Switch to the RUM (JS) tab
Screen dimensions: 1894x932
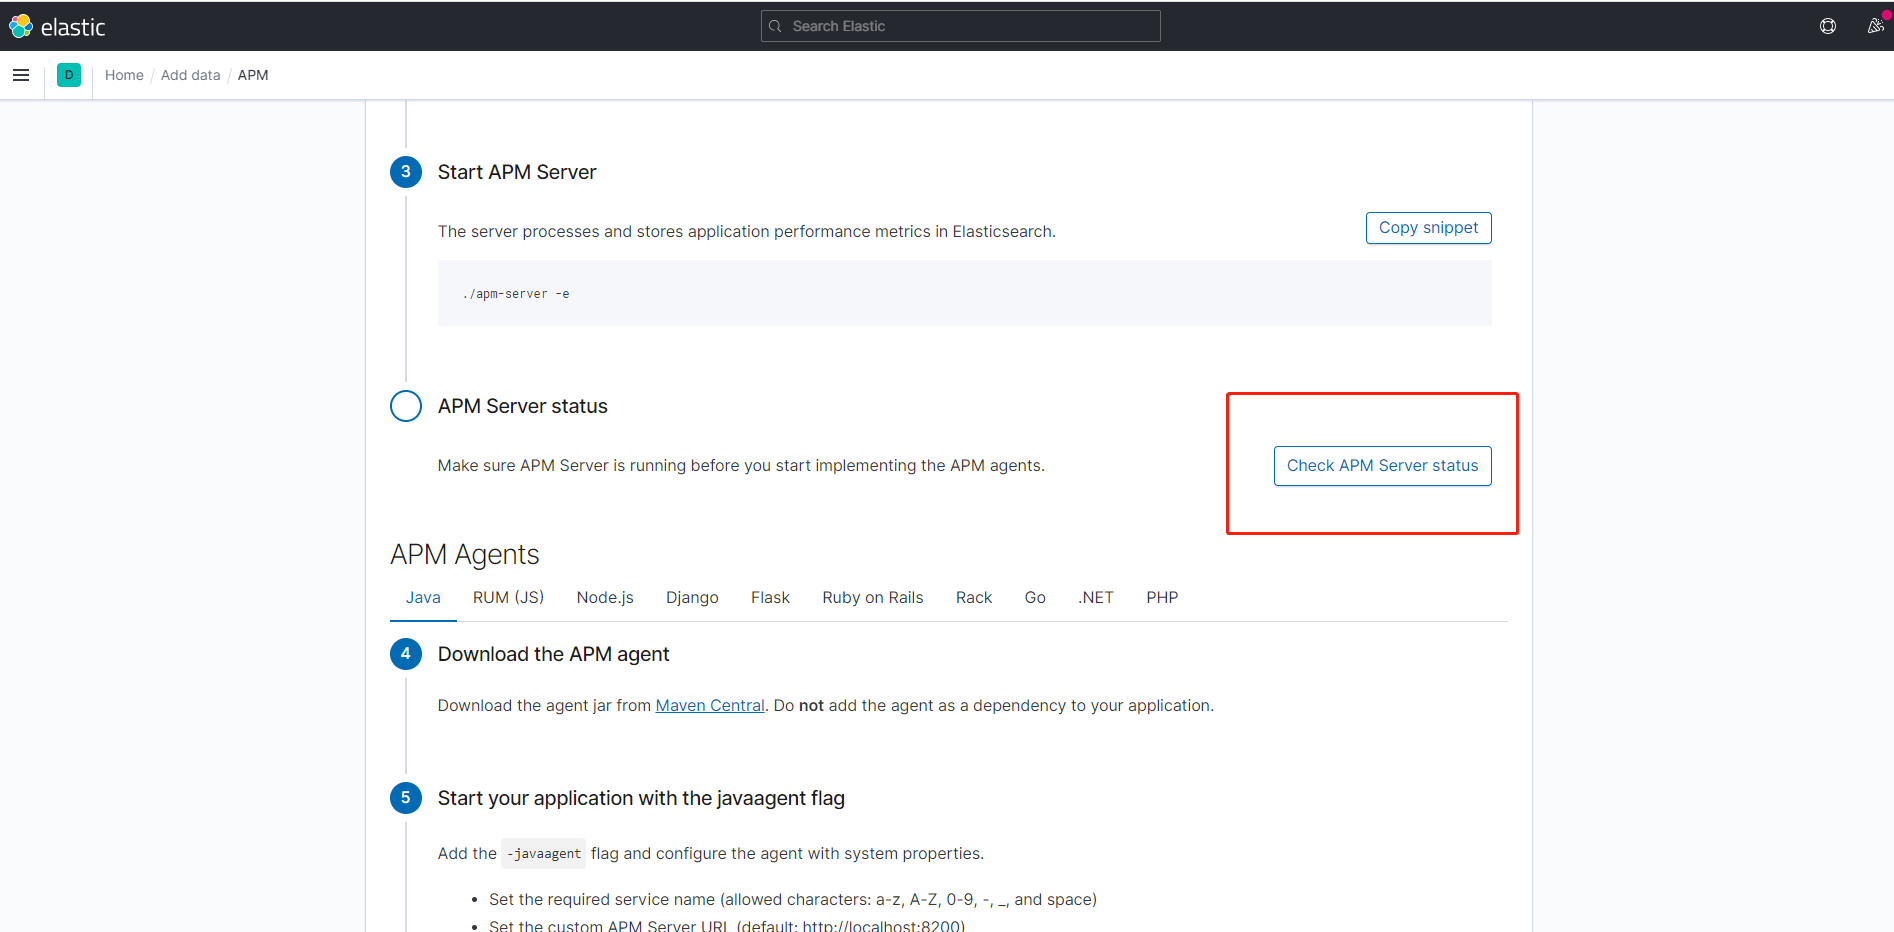click(508, 597)
